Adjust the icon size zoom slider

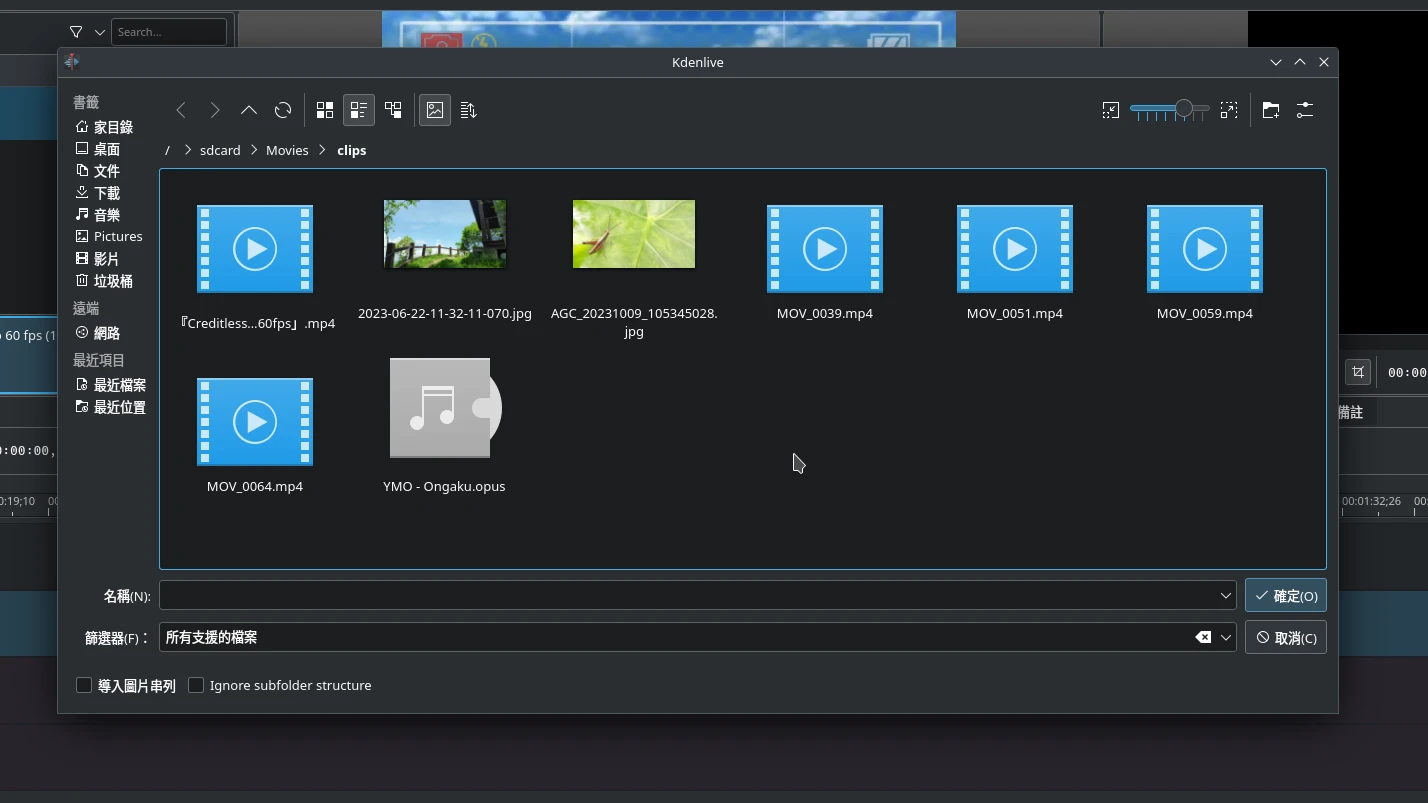pyautogui.click(x=1183, y=109)
